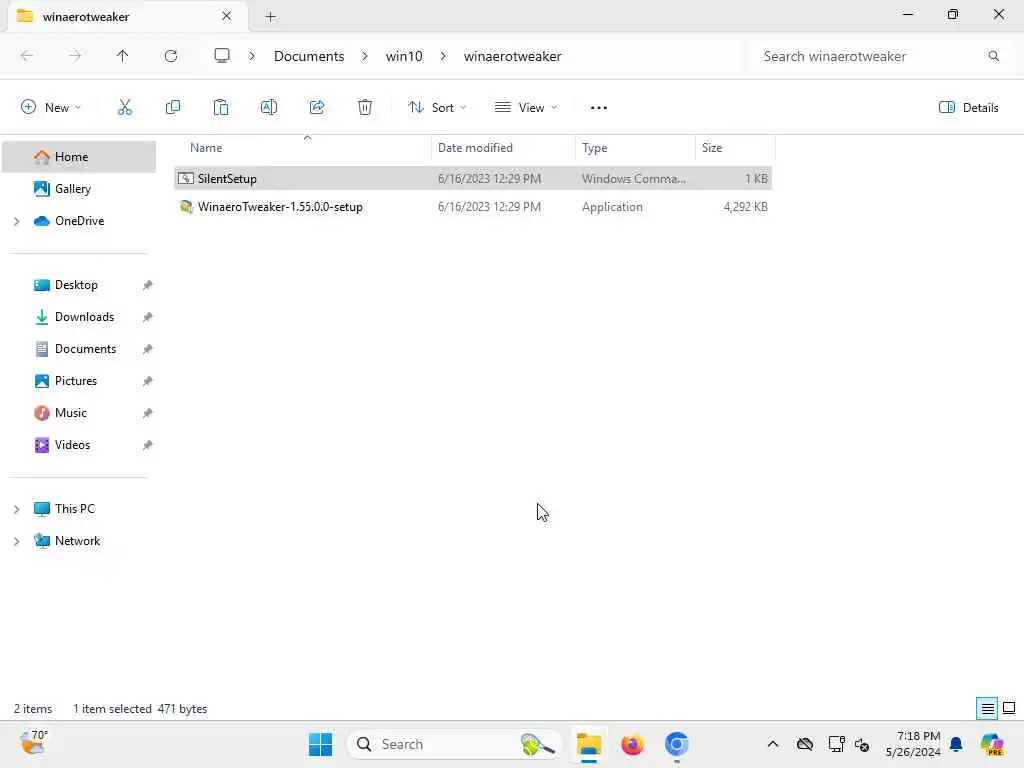Expand OneDrive in navigation pane

click(16, 221)
